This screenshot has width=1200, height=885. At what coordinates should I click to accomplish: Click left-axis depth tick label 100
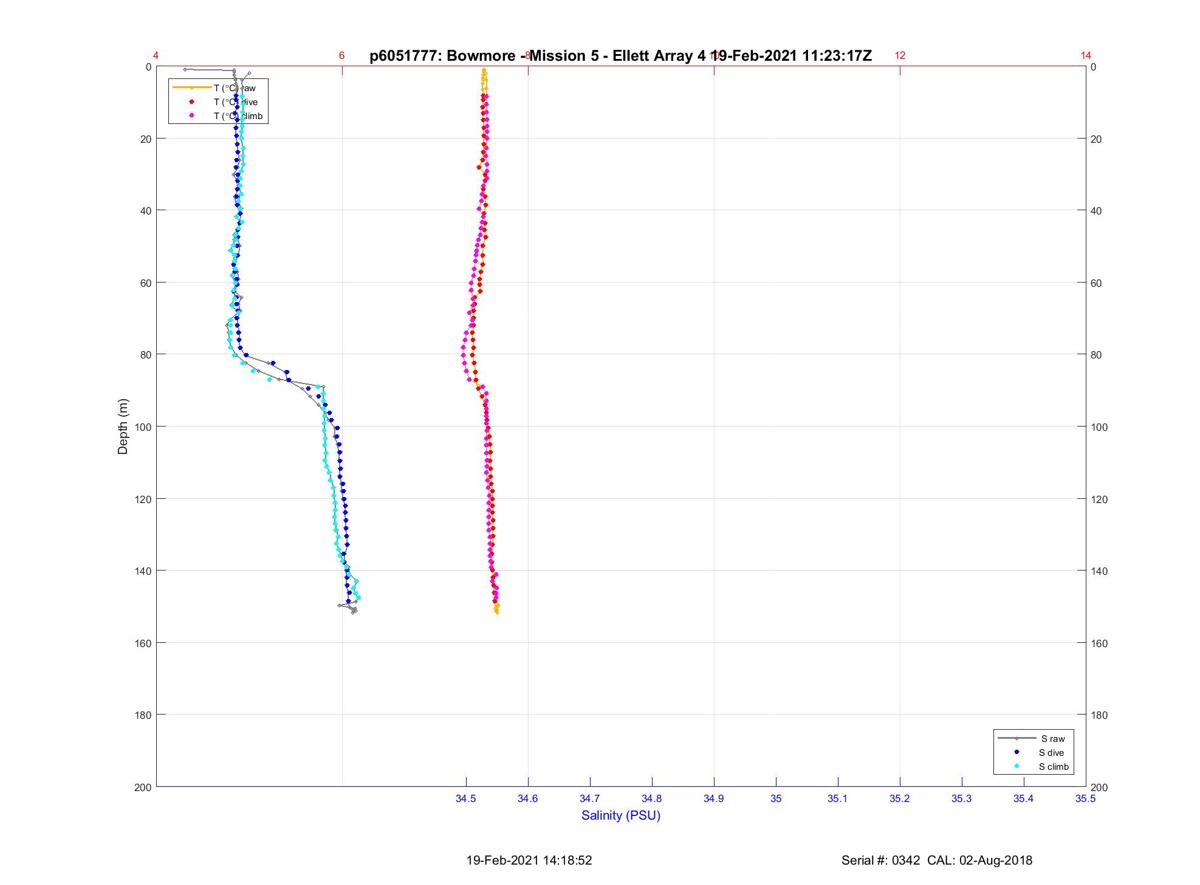pos(141,427)
